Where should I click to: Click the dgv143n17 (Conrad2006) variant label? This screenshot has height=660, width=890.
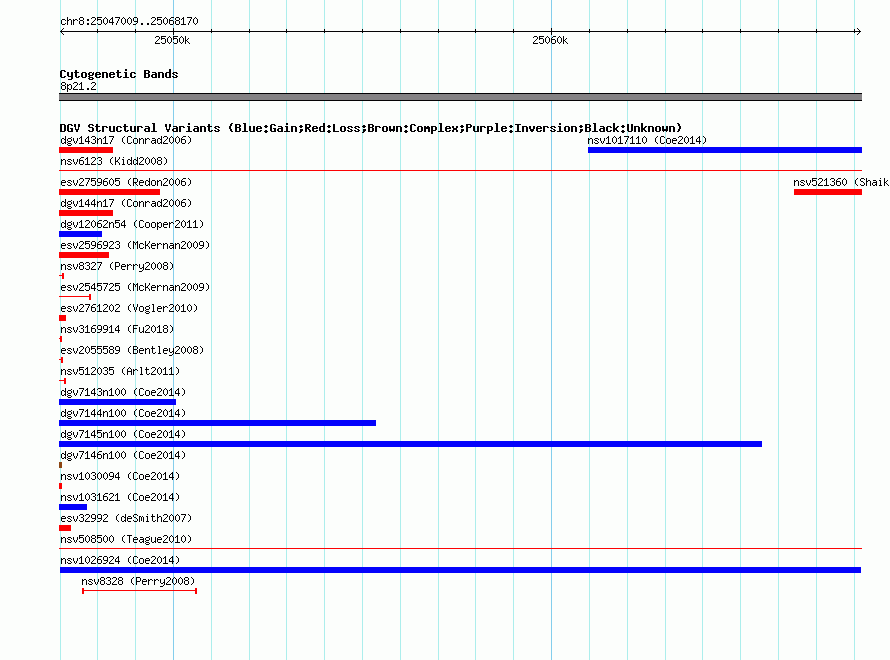click(126, 140)
